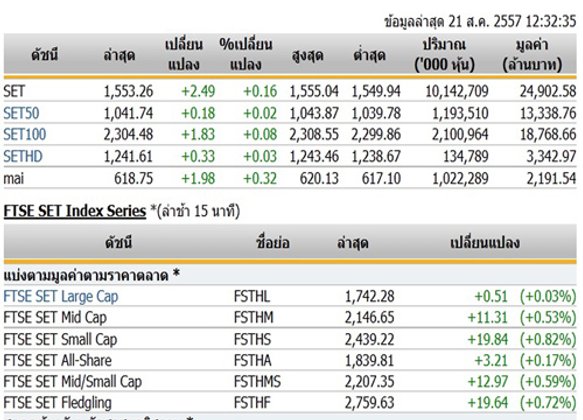
Task: Click Mid Cap change +11.31
Action: [487, 318]
